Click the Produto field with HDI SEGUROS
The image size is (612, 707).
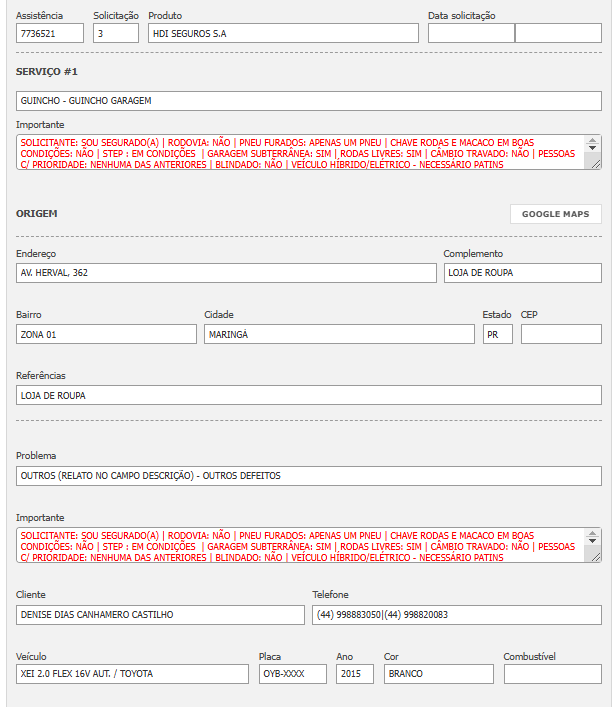click(x=283, y=33)
